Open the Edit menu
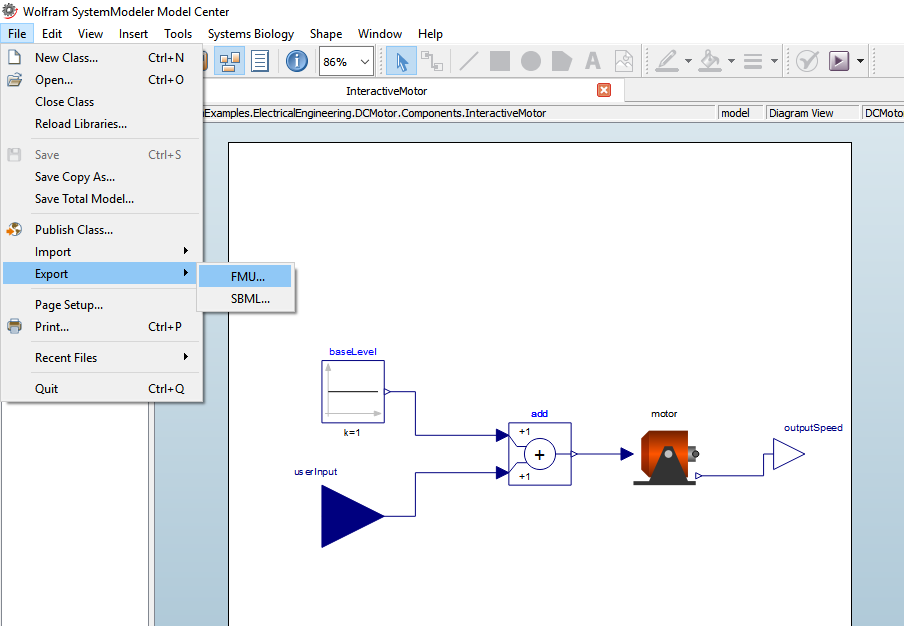Image resolution: width=904 pixels, height=626 pixels. pyautogui.click(x=52, y=34)
